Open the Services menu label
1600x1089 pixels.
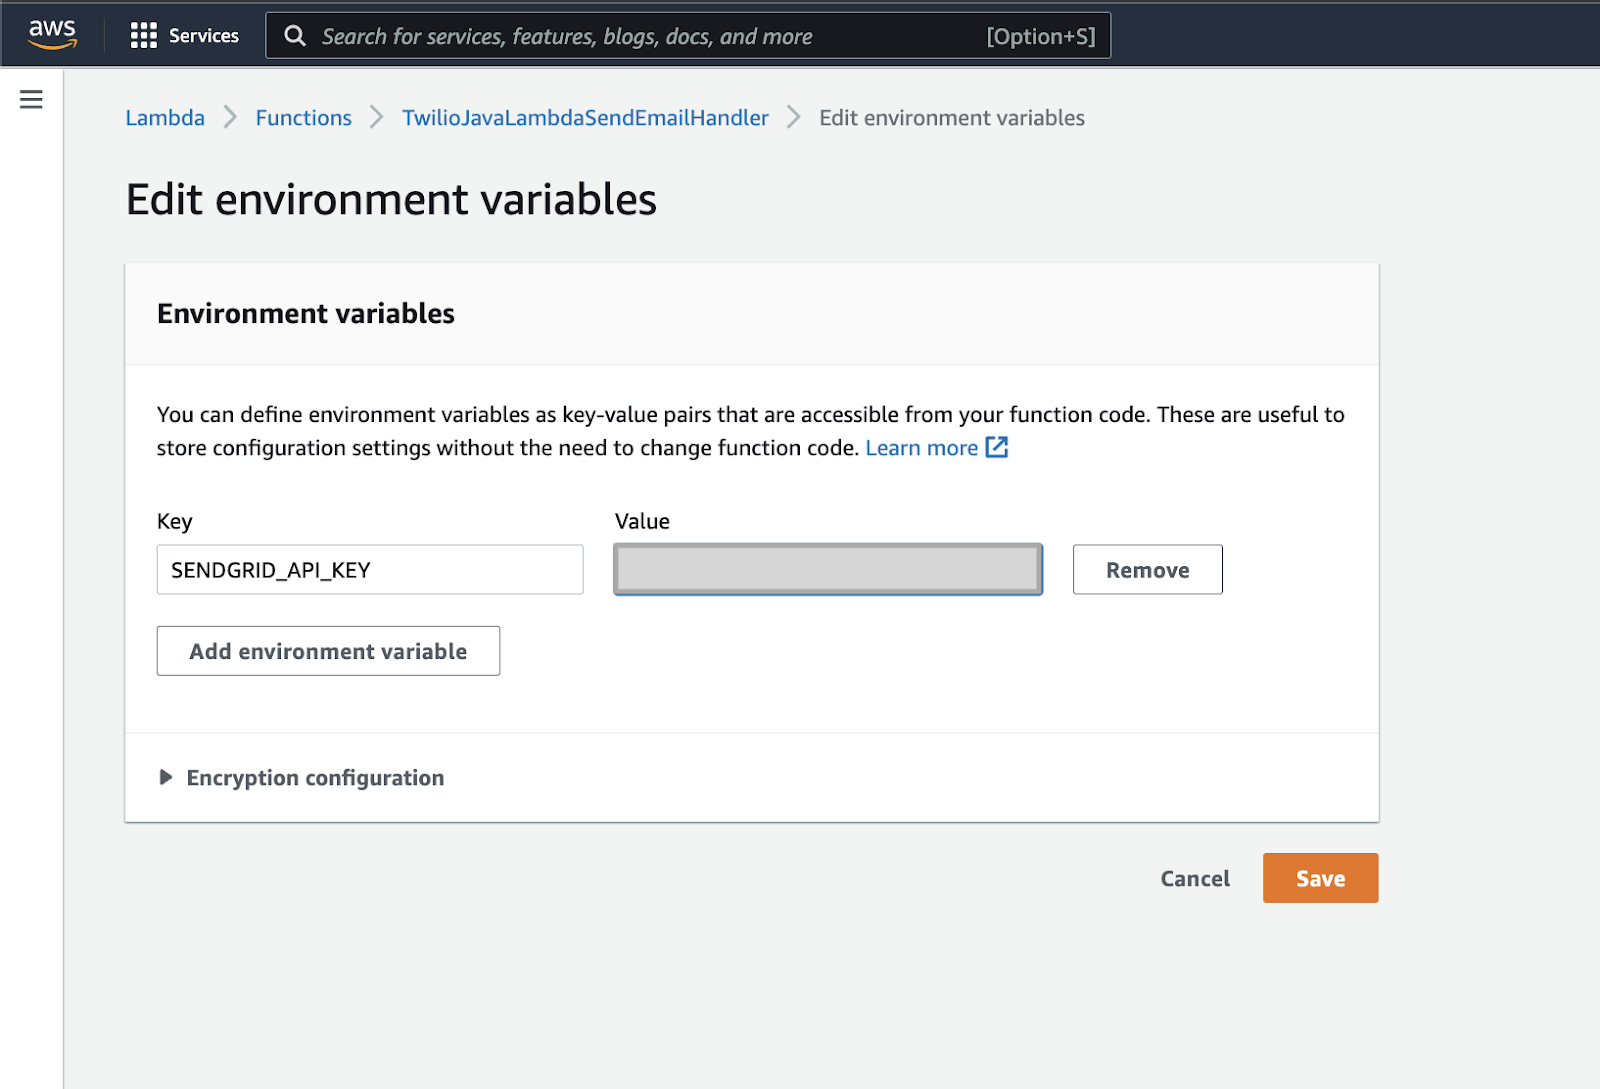tap(204, 36)
